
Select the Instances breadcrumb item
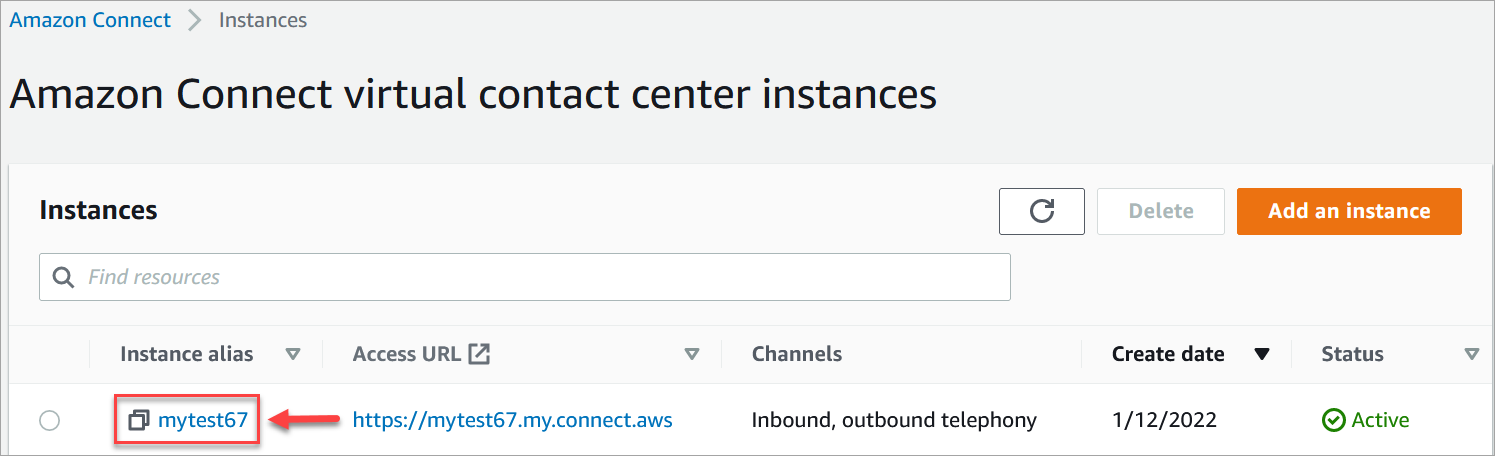click(x=263, y=20)
